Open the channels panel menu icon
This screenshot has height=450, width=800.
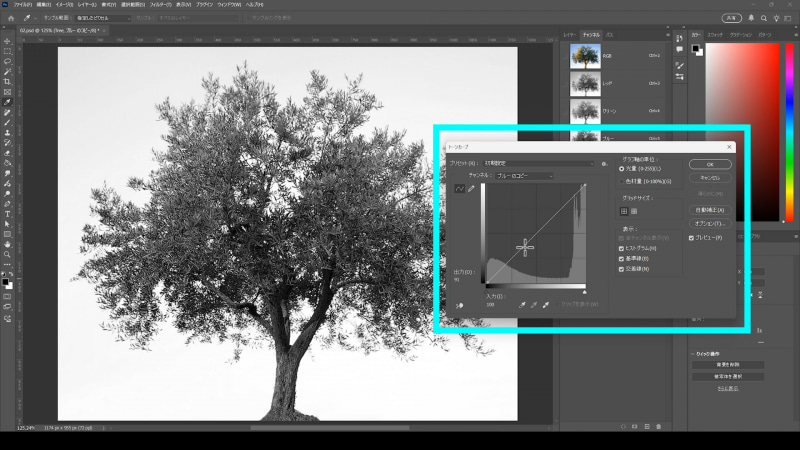click(667, 35)
